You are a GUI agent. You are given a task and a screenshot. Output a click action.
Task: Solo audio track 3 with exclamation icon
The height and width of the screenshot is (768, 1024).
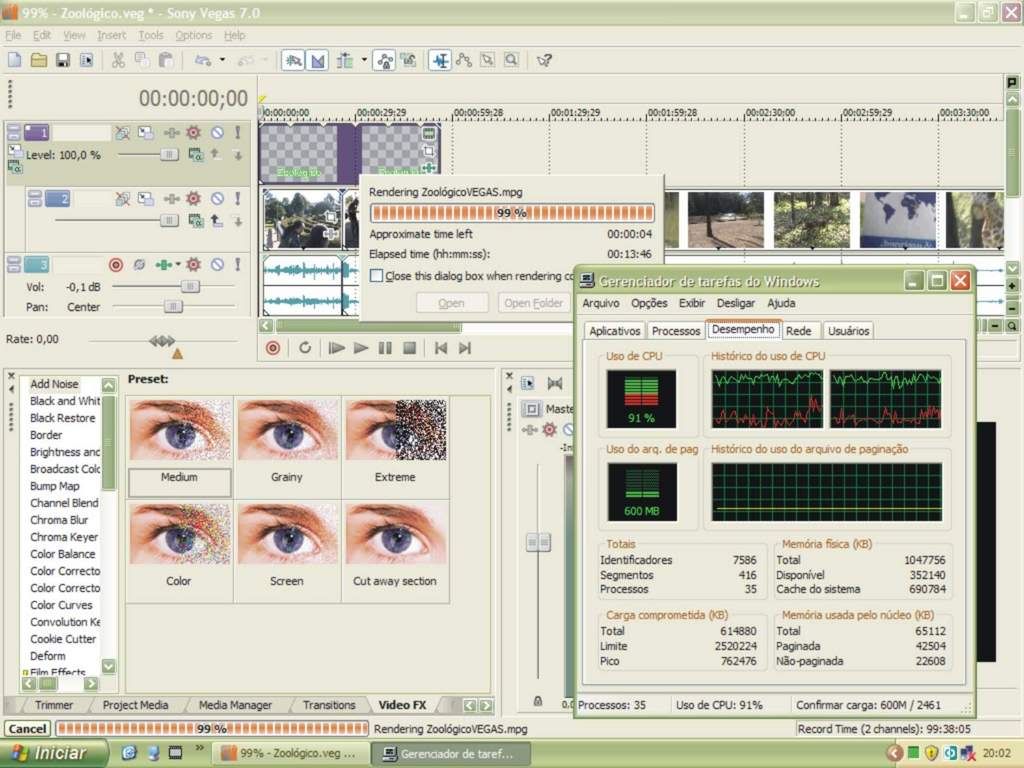coord(238,265)
